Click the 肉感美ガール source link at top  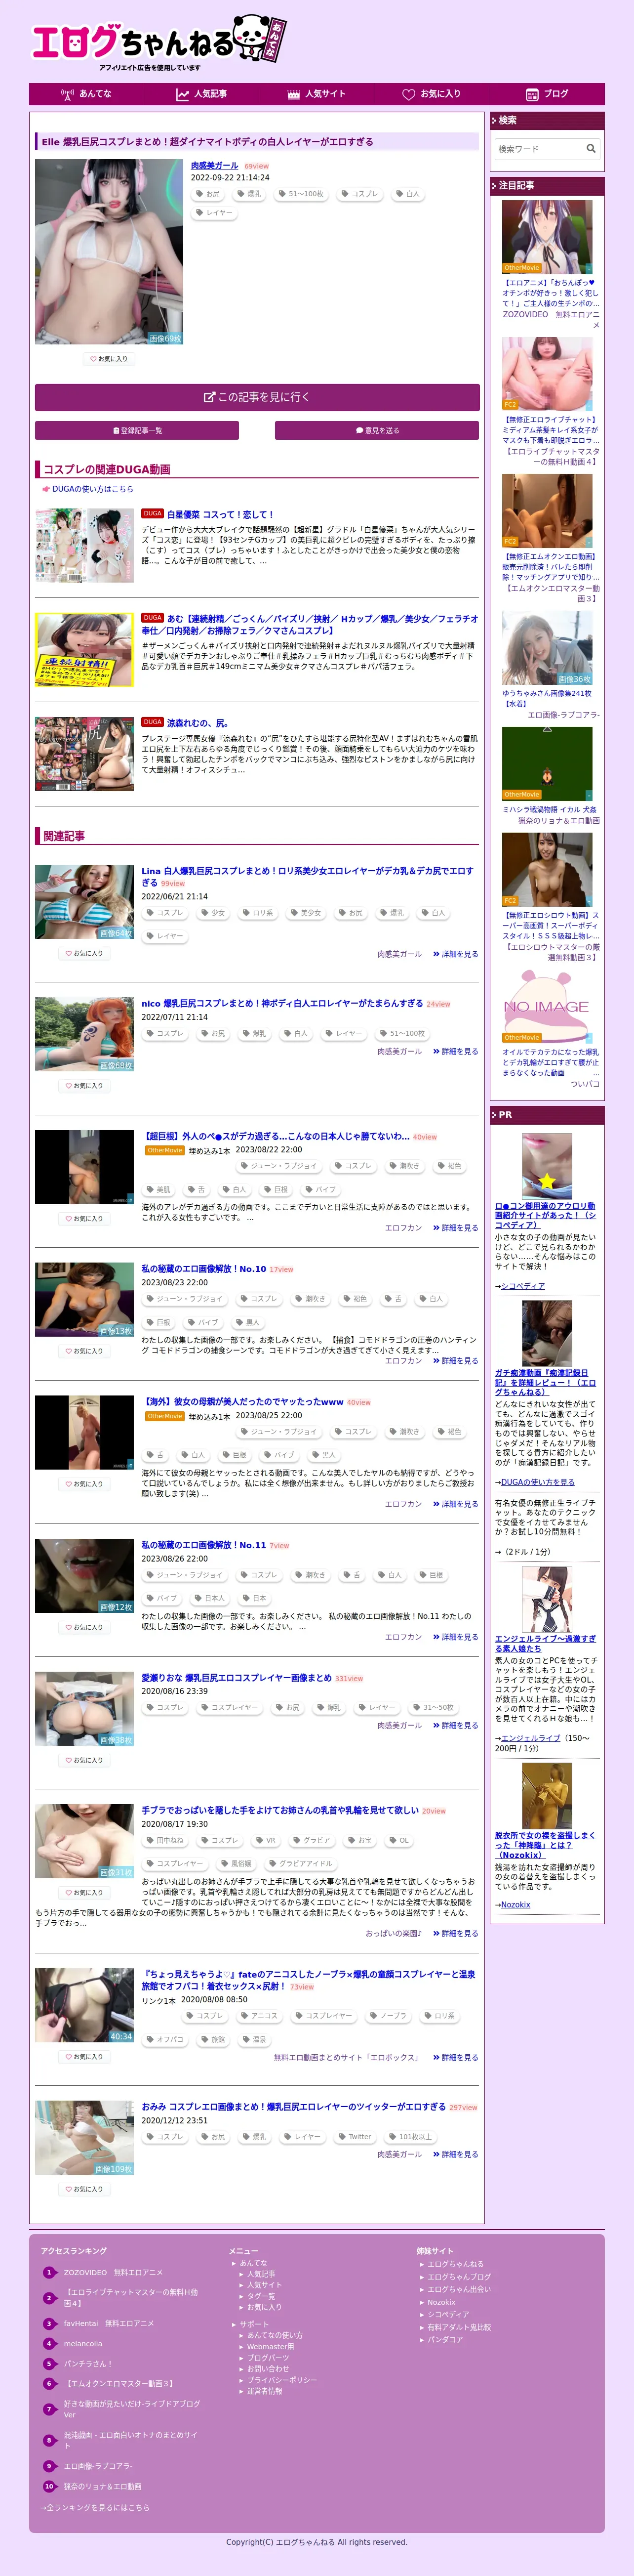tap(215, 166)
